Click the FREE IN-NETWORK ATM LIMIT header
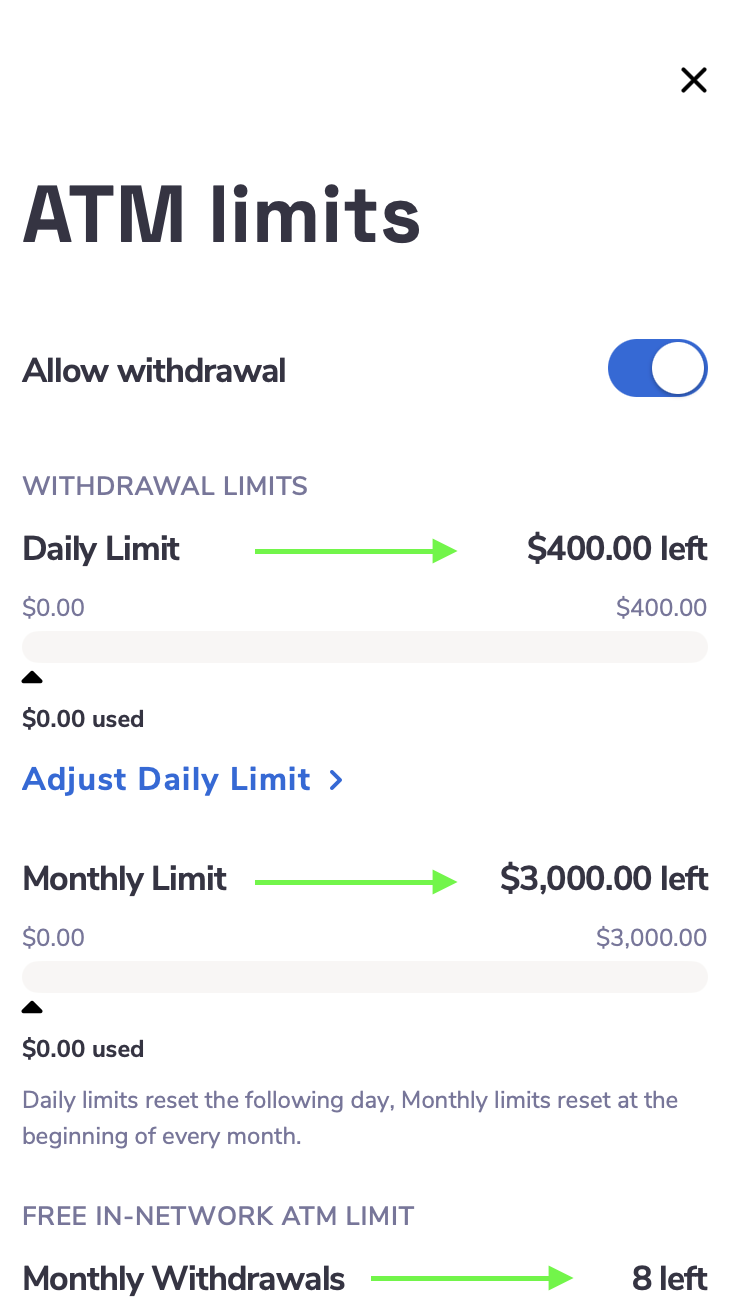The image size is (734, 1312). click(x=218, y=1216)
